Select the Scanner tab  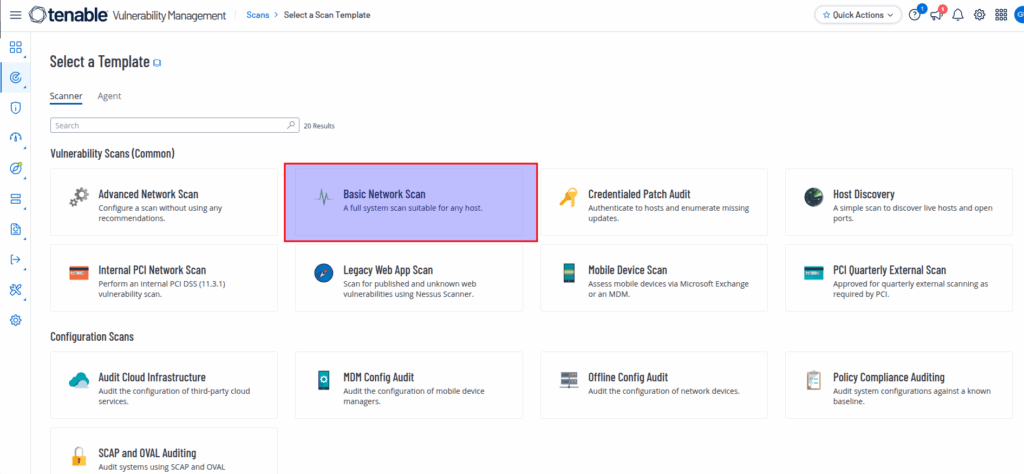(x=66, y=96)
